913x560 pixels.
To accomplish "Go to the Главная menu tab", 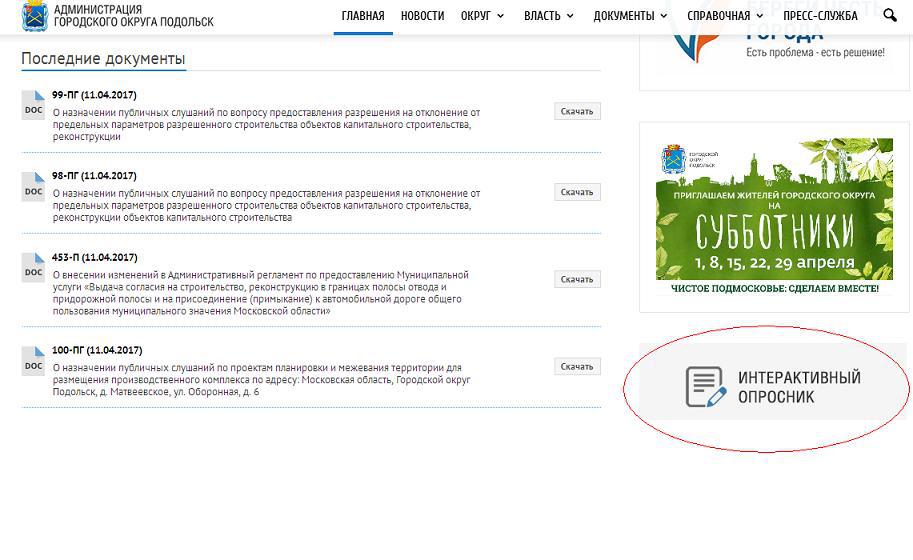I will (362, 16).
